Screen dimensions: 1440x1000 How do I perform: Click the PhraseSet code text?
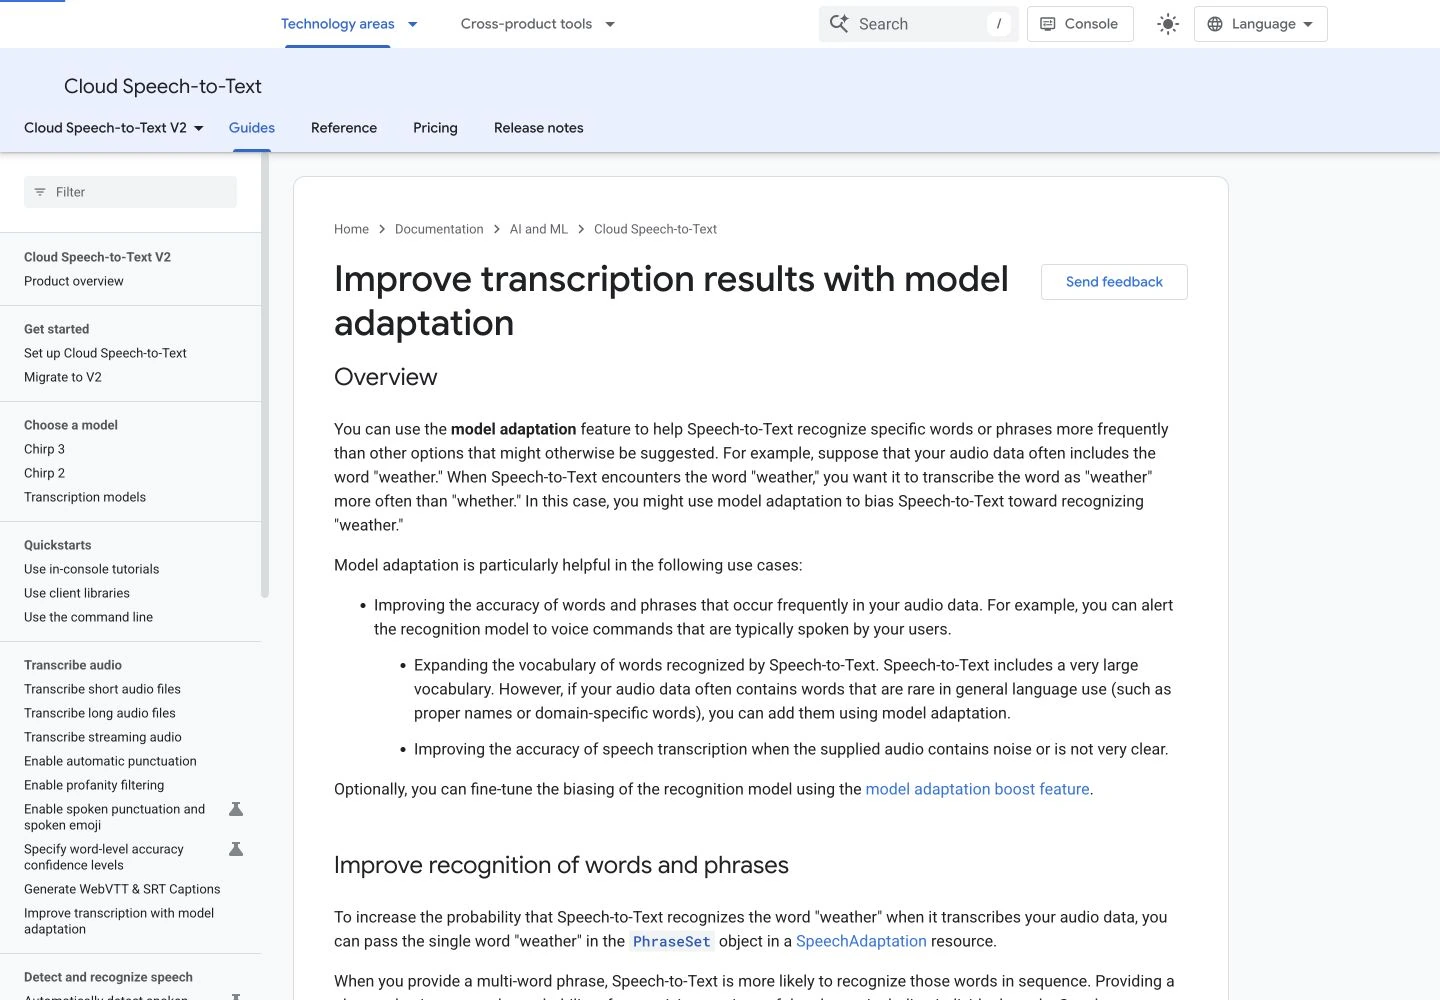click(x=671, y=941)
